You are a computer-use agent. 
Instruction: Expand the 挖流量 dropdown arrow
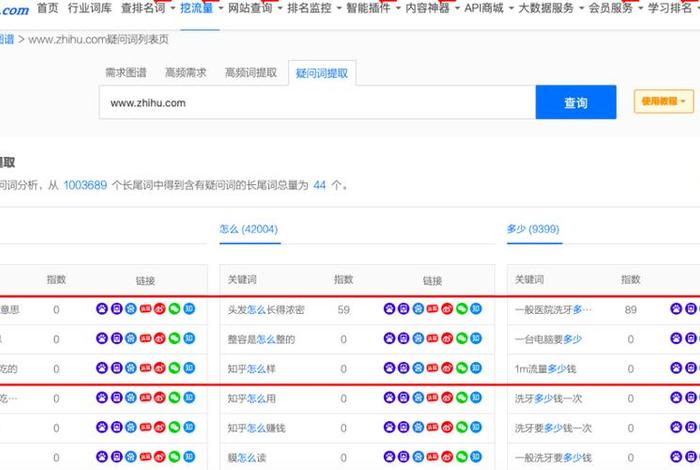[x=221, y=8]
